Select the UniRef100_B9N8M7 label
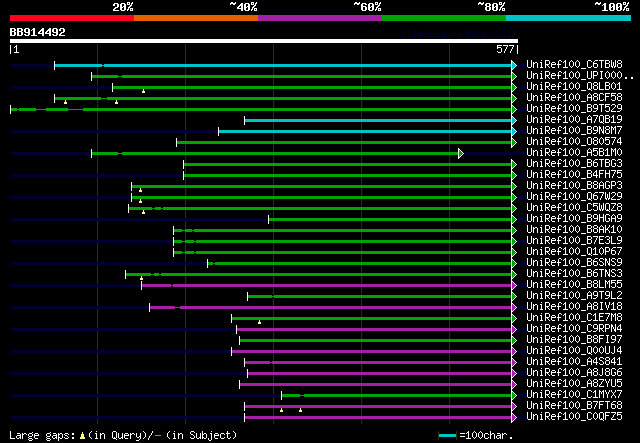Screen dimensions: 640x443 point(574,130)
